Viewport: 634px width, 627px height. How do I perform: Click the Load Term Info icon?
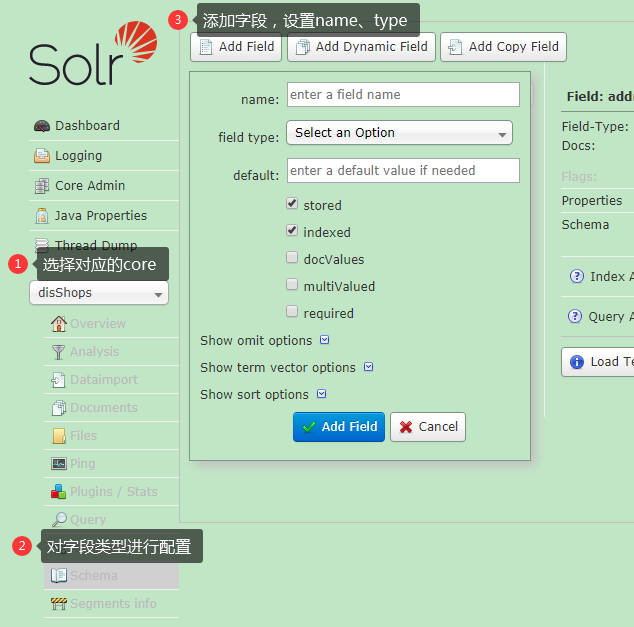(577, 362)
